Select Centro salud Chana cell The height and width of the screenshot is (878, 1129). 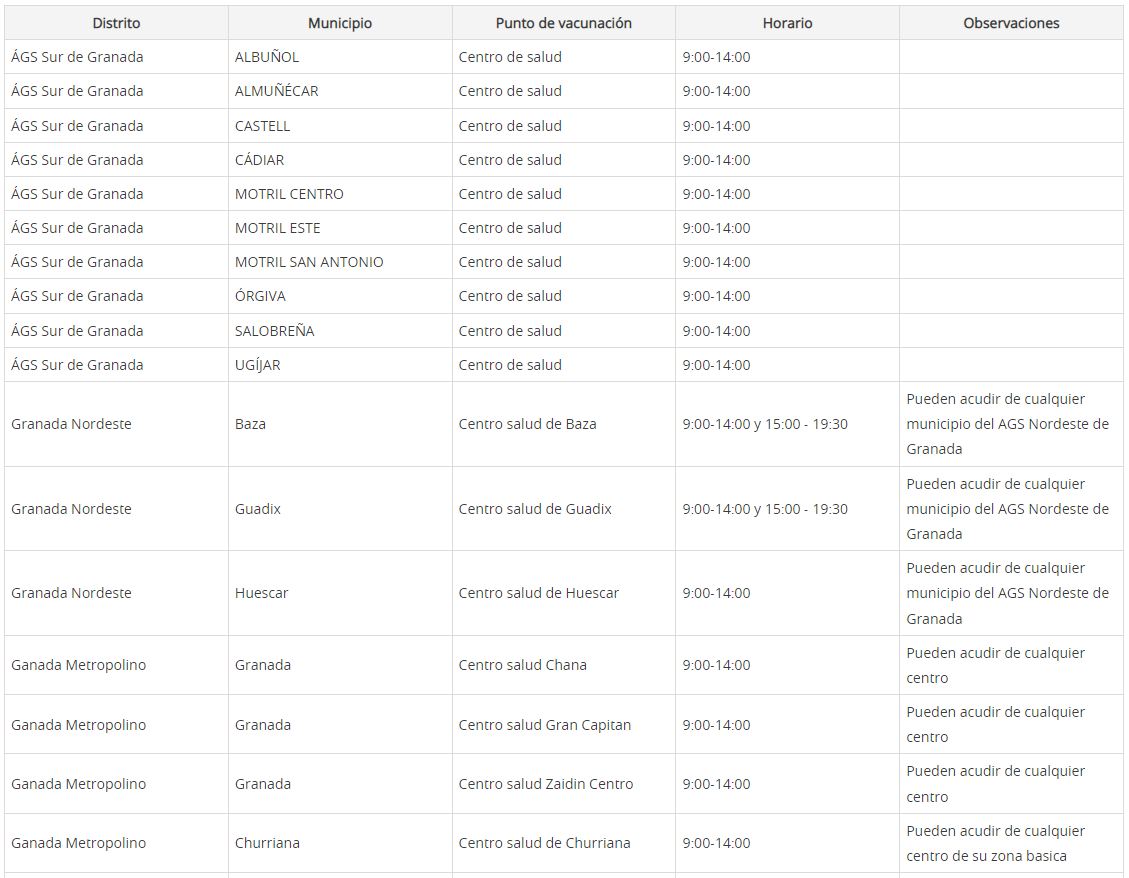(x=523, y=665)
